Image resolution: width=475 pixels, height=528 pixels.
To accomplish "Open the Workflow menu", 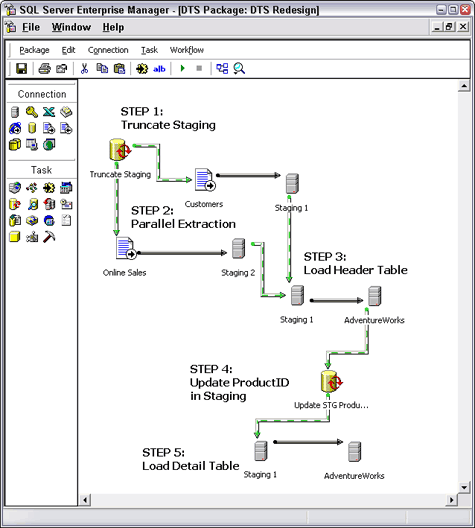I will pyautogui.click(x=187, y=50).
